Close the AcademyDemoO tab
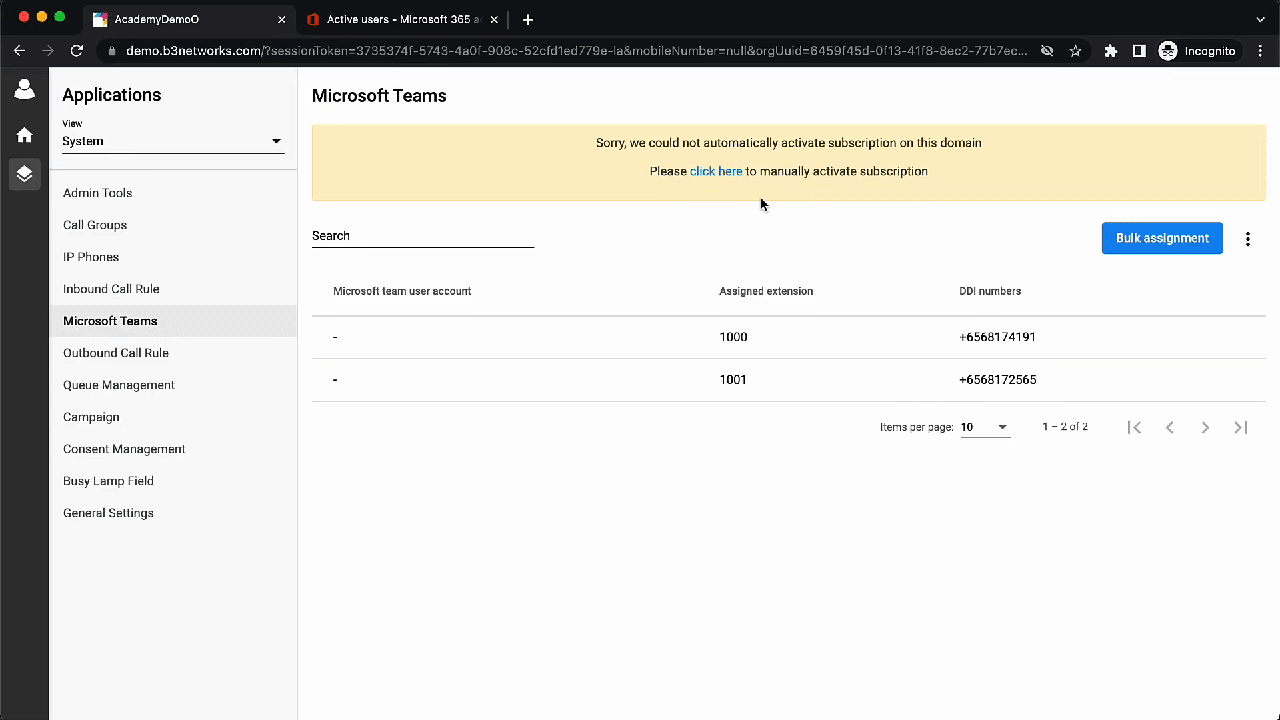 [x=282, y=19]
